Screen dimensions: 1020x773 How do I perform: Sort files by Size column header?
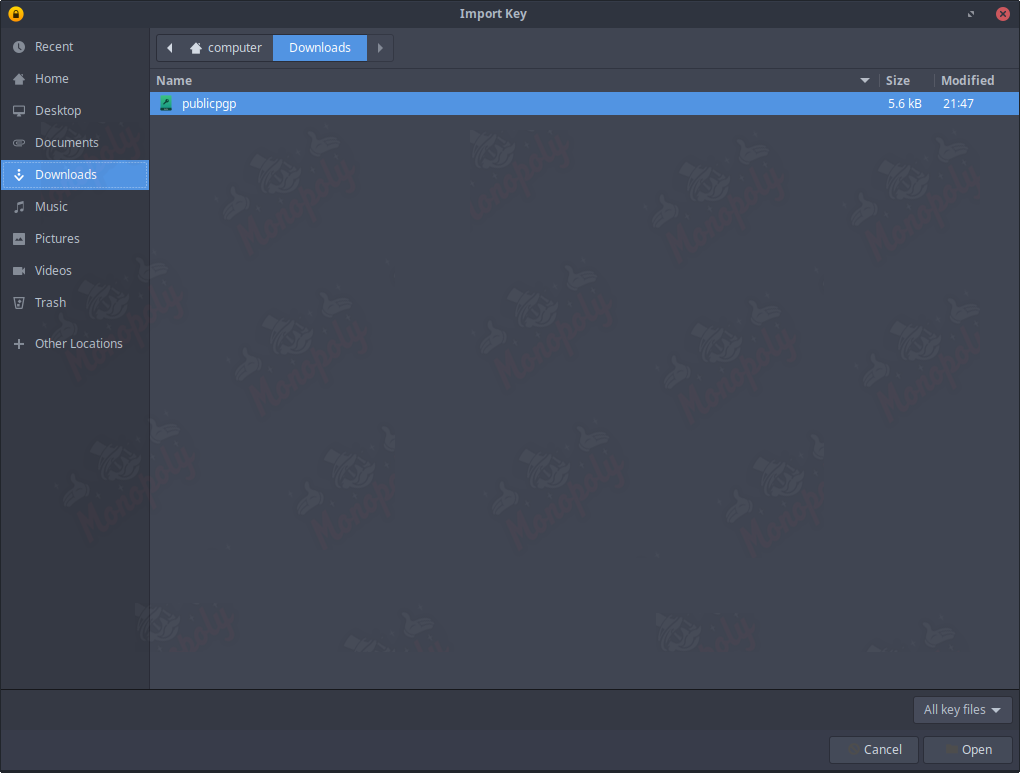(x=897, y=81)
